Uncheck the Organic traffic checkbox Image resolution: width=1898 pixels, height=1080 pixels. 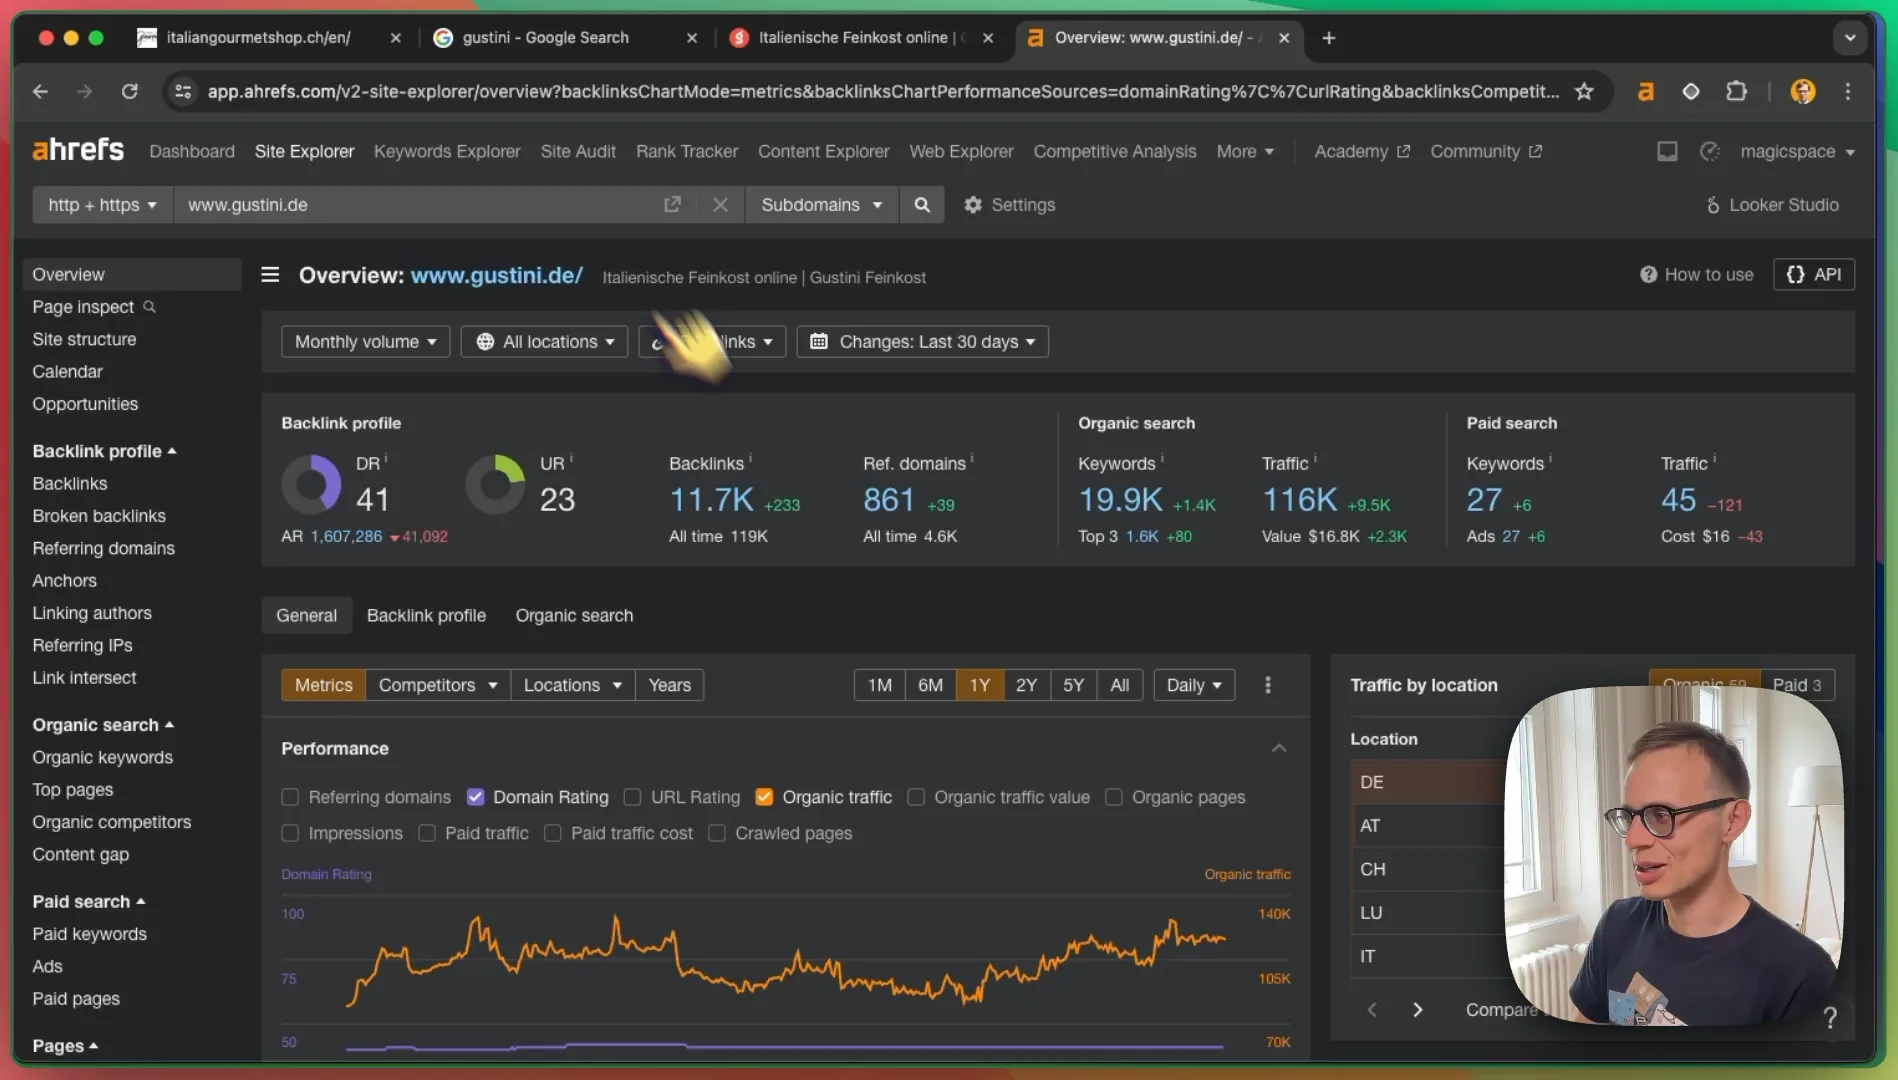point(764,797)
